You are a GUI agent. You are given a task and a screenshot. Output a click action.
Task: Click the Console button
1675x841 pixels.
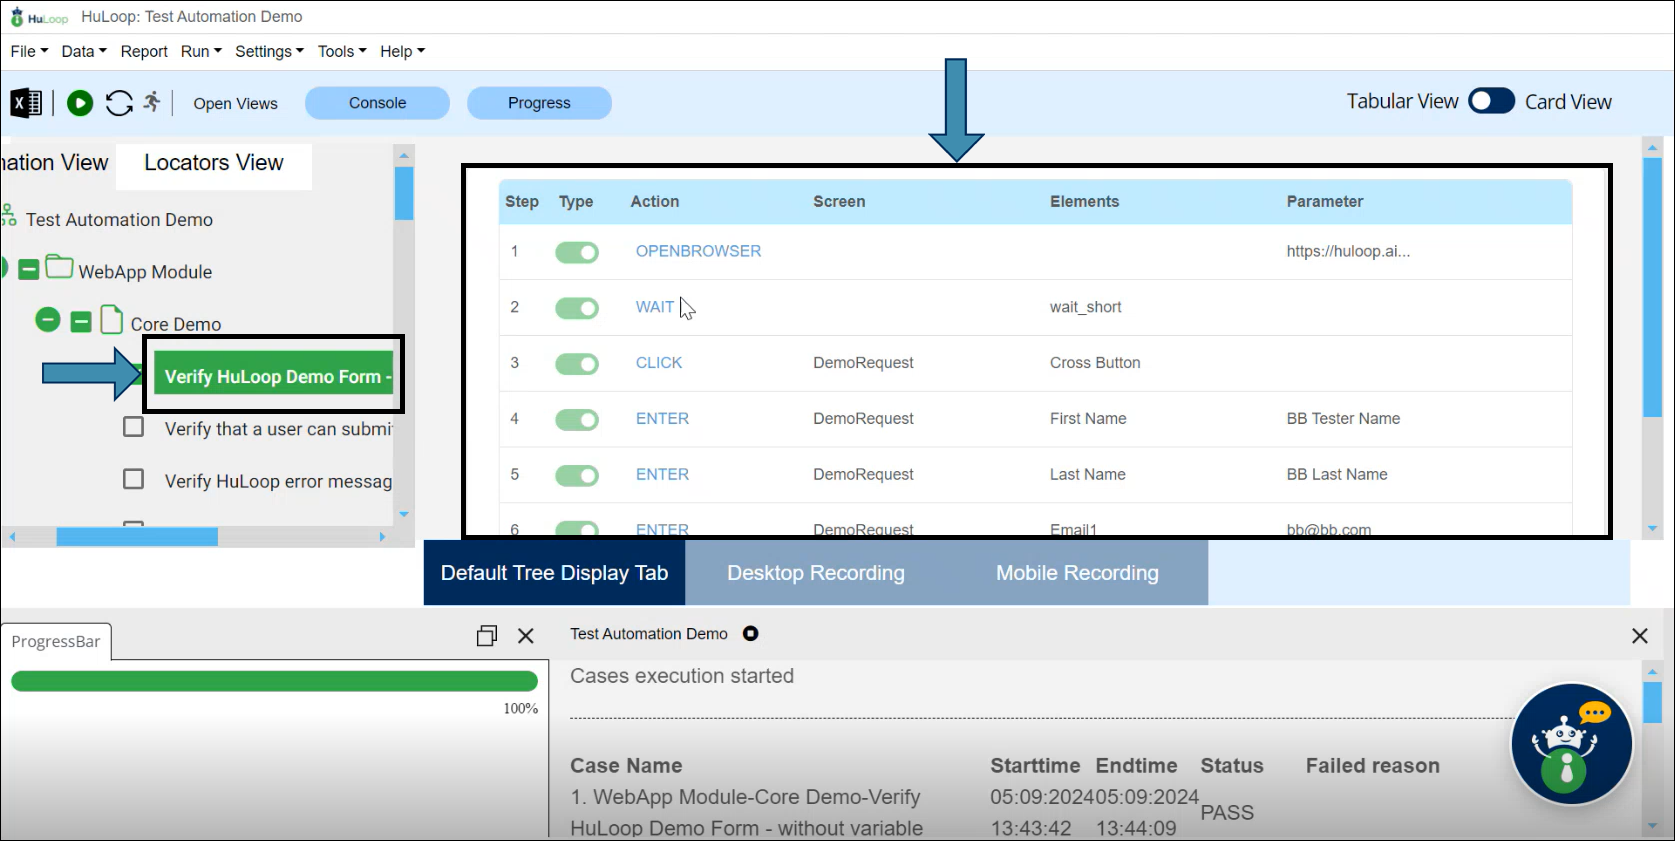377,103
